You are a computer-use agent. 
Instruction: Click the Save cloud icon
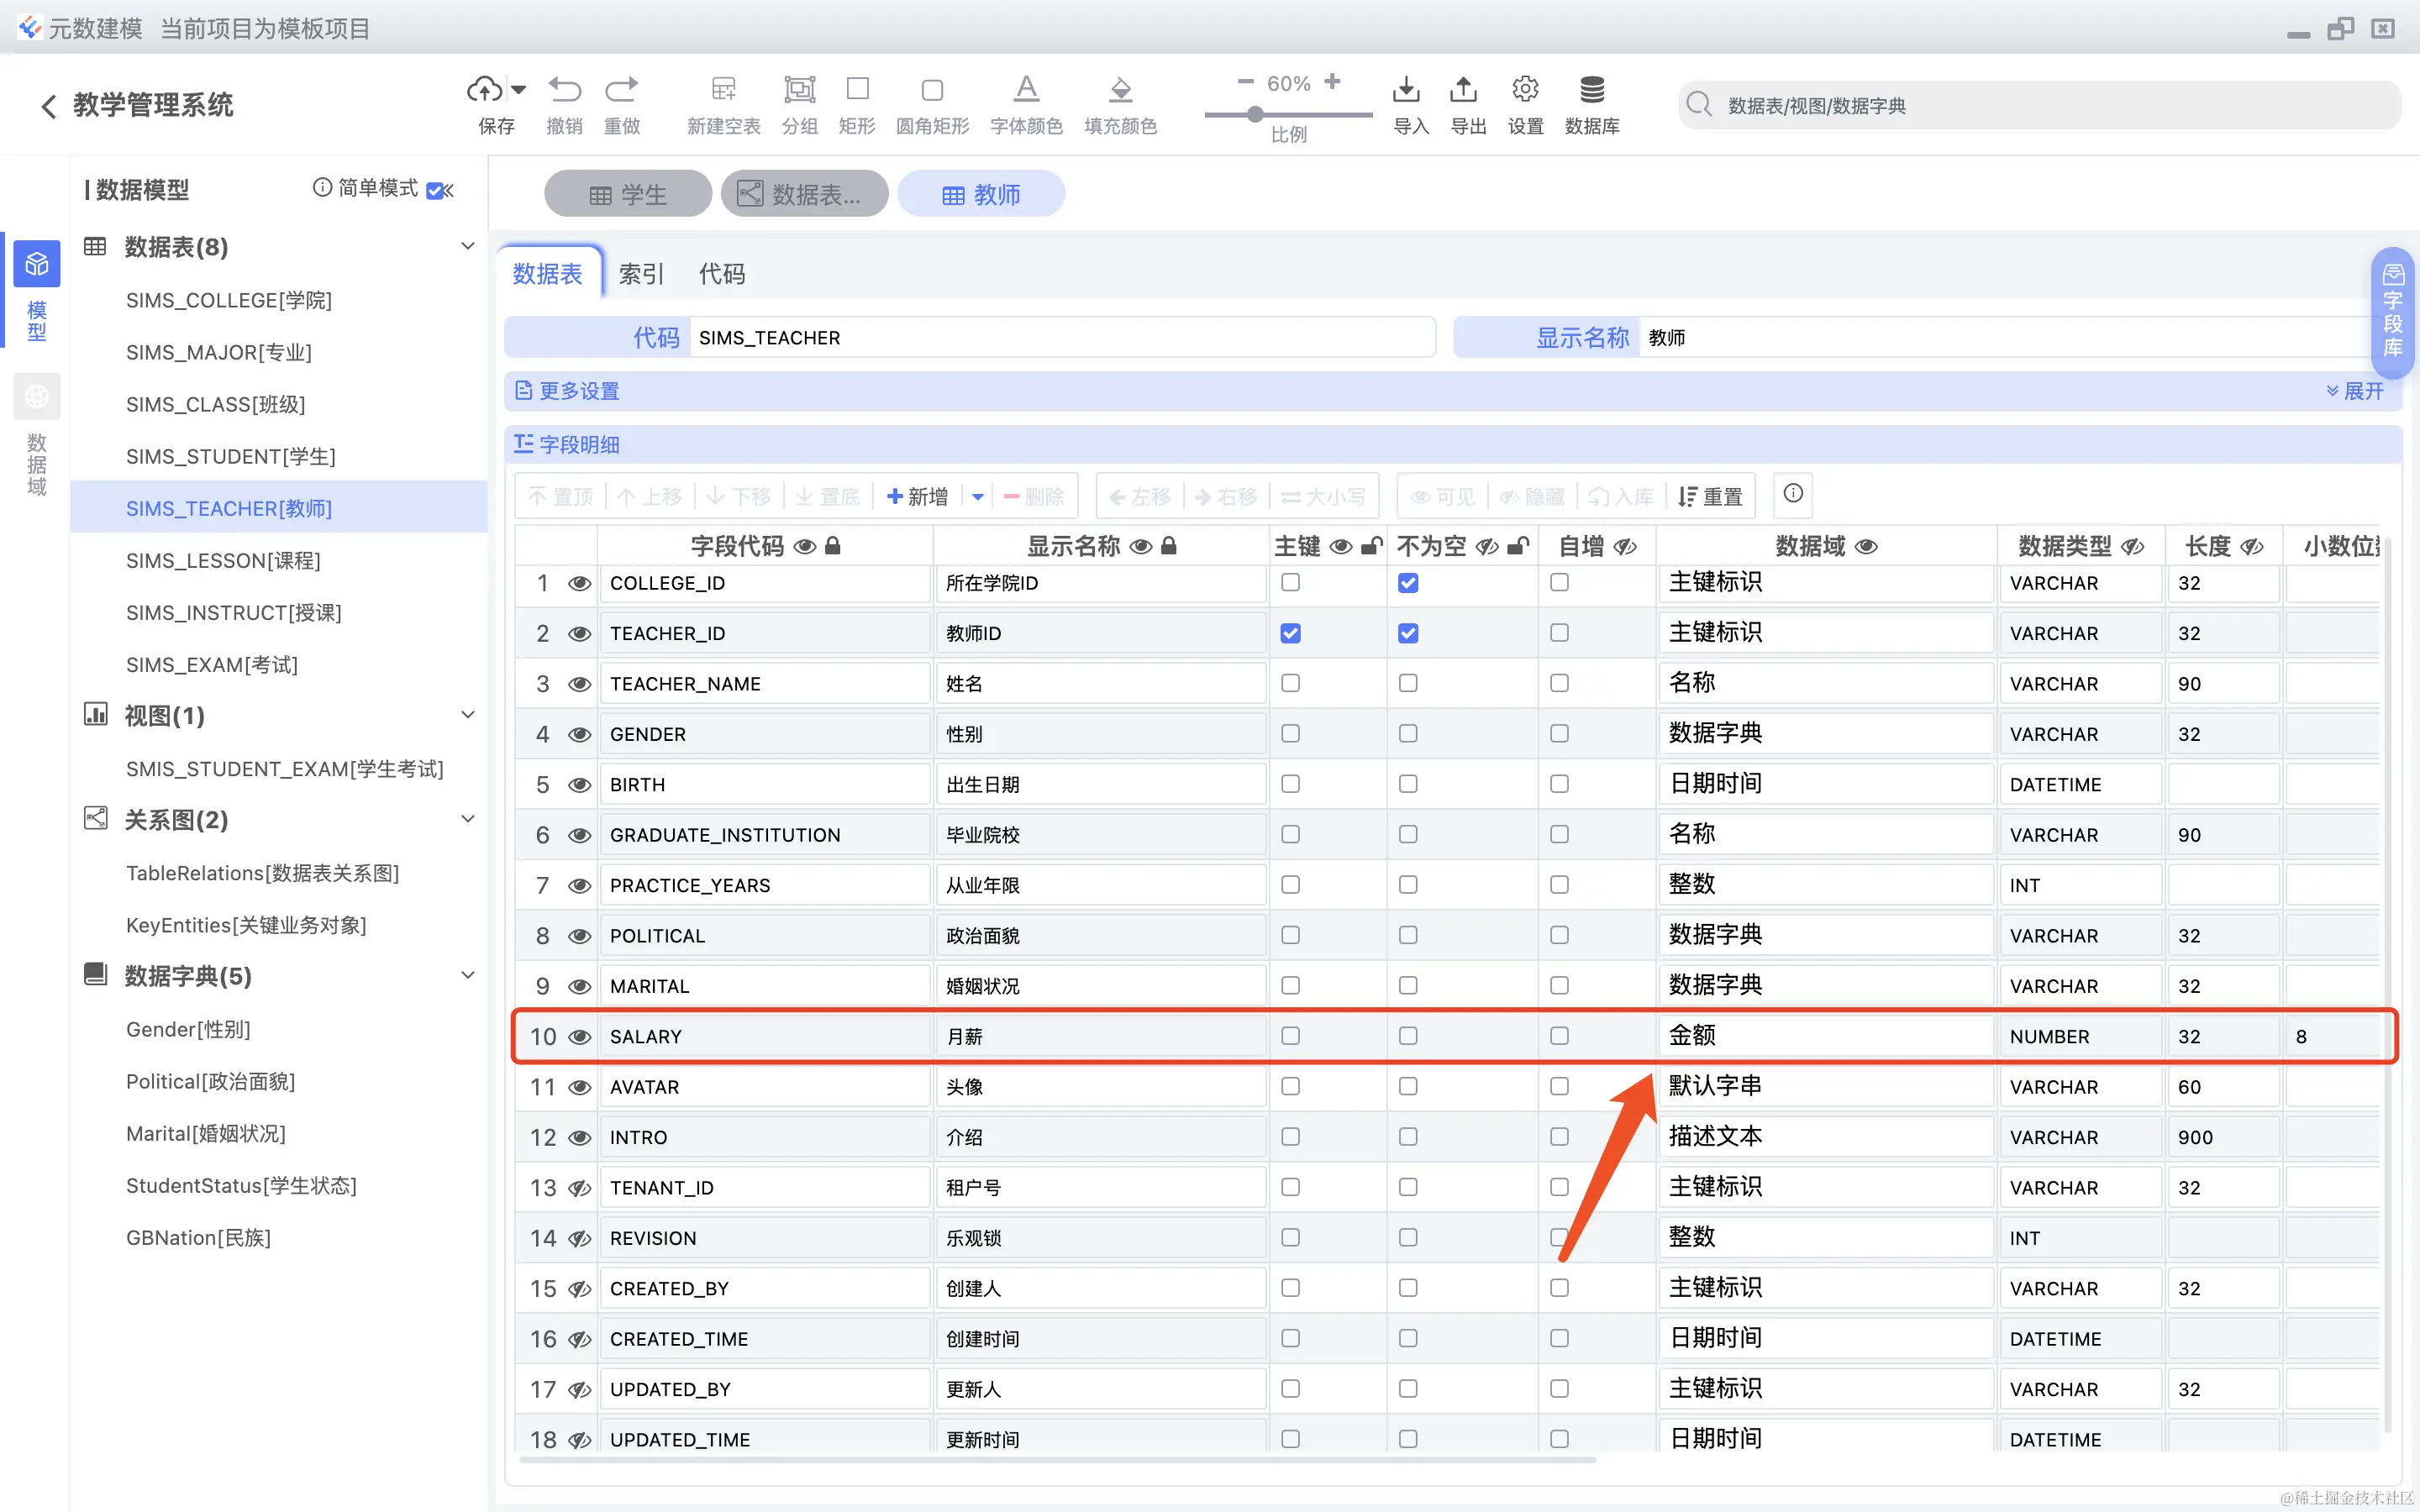point(485,90)
